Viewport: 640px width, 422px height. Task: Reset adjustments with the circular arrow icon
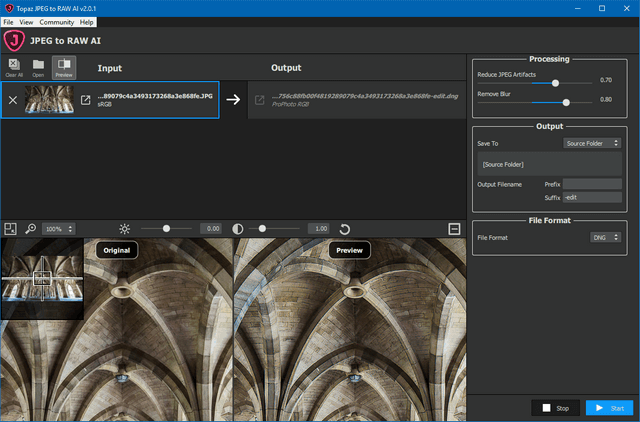click(345, 229)
